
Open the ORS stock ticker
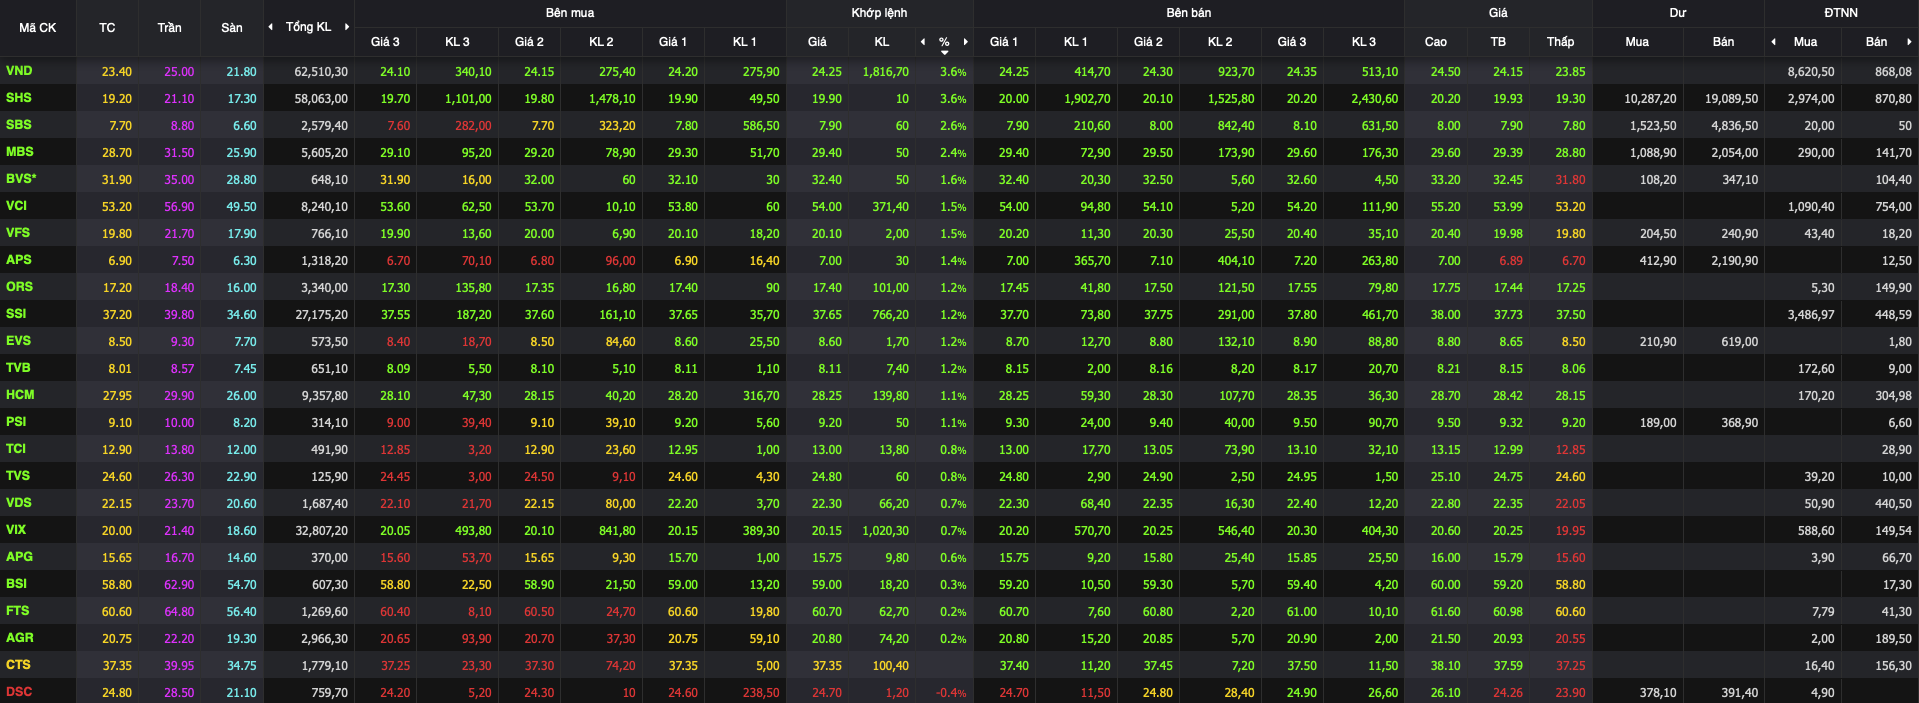tap(19, 287)
